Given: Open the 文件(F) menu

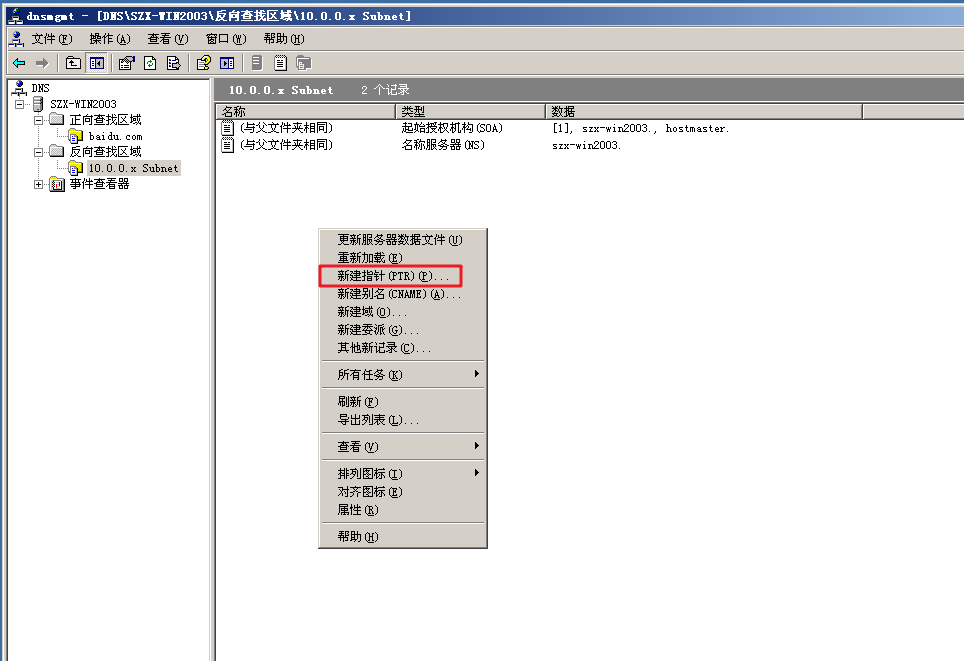Looking at the screenshot, I should coord(52,39).
